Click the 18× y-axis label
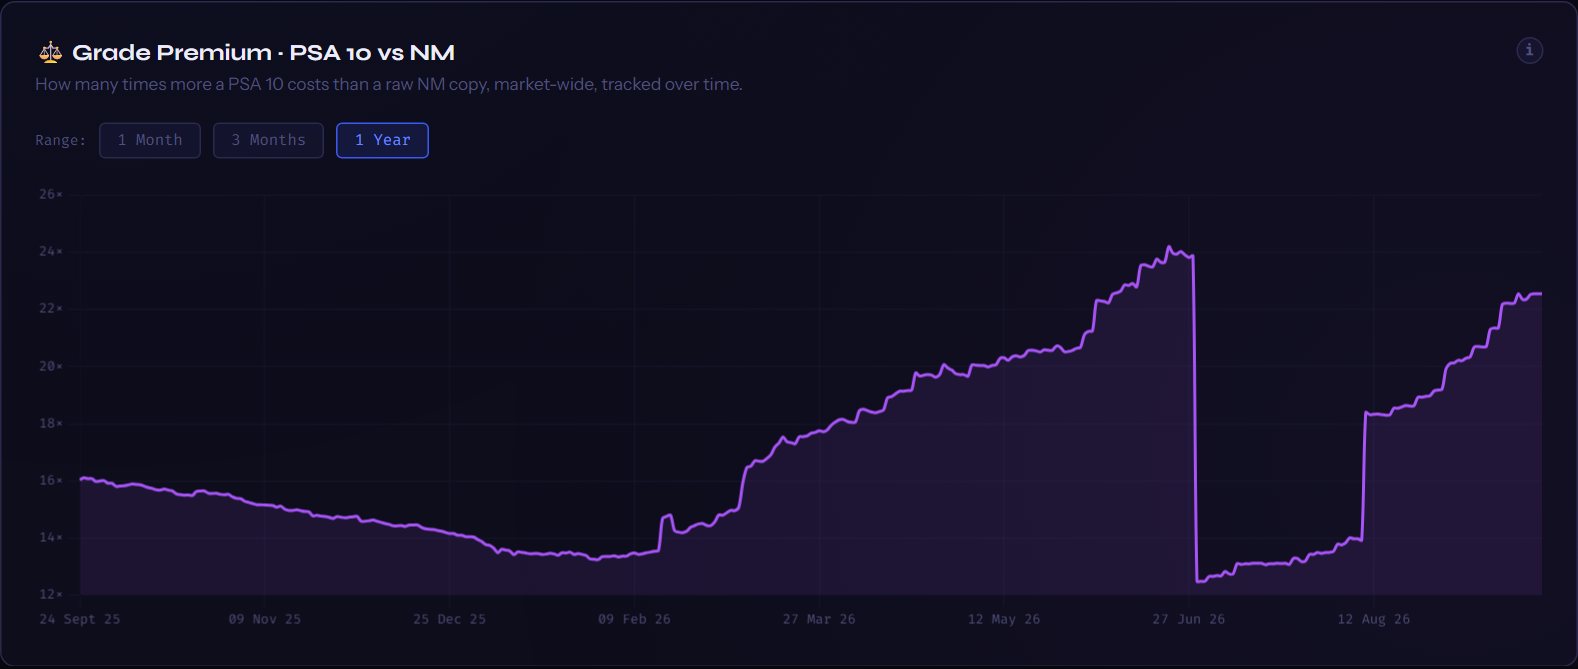This screenshot has height=669, width=1578. (51, 423)
